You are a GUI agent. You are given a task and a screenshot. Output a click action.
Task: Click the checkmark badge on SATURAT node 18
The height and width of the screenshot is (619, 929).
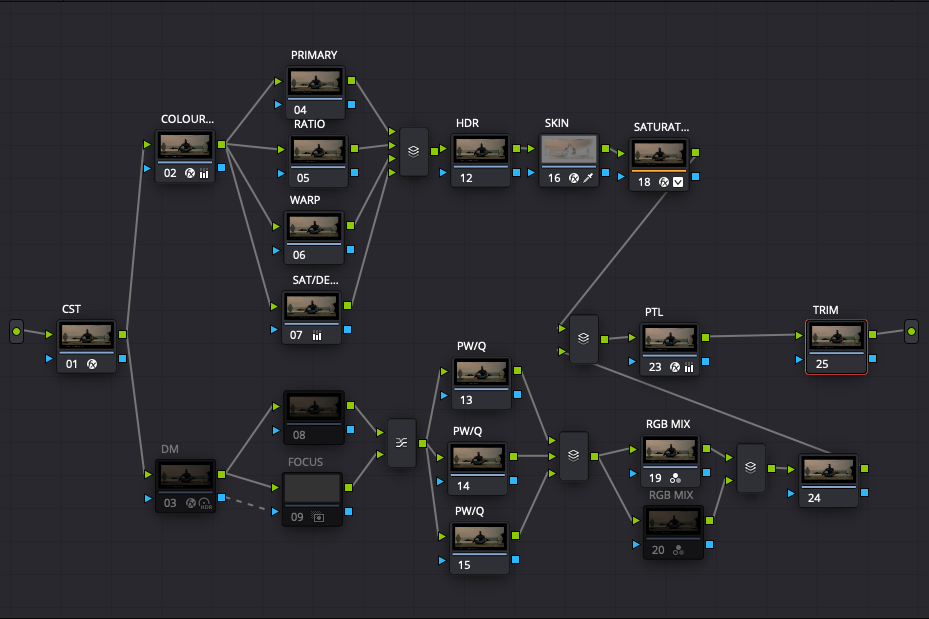(x=678, y=182)
